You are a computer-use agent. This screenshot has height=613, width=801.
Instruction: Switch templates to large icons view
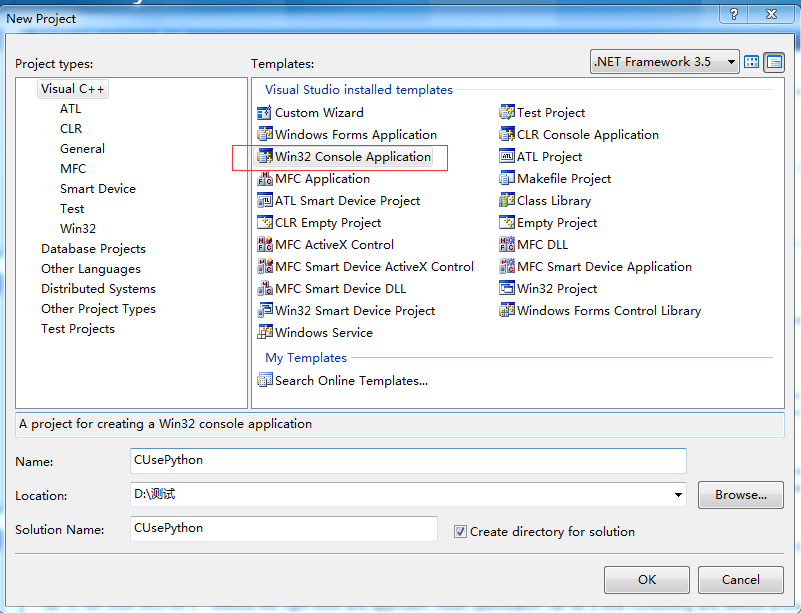(x=751, y=62)
